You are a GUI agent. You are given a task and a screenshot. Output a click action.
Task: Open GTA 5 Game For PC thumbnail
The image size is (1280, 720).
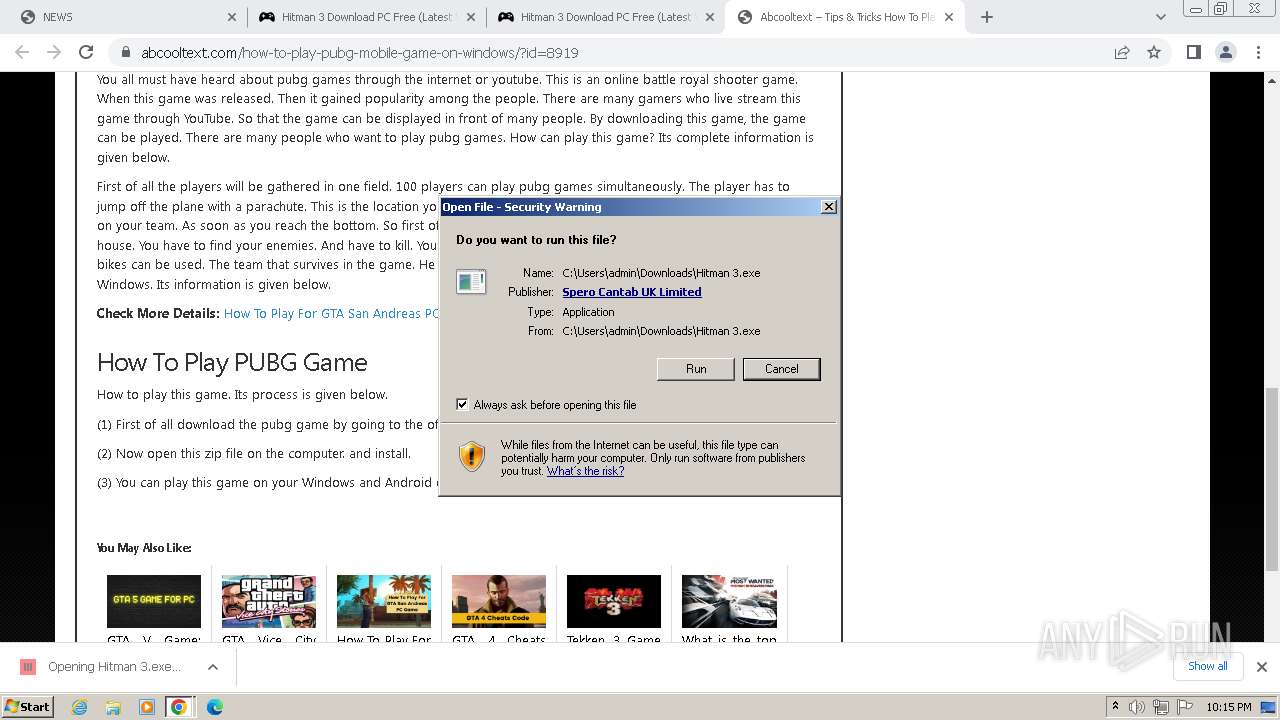tap(154, 601)
